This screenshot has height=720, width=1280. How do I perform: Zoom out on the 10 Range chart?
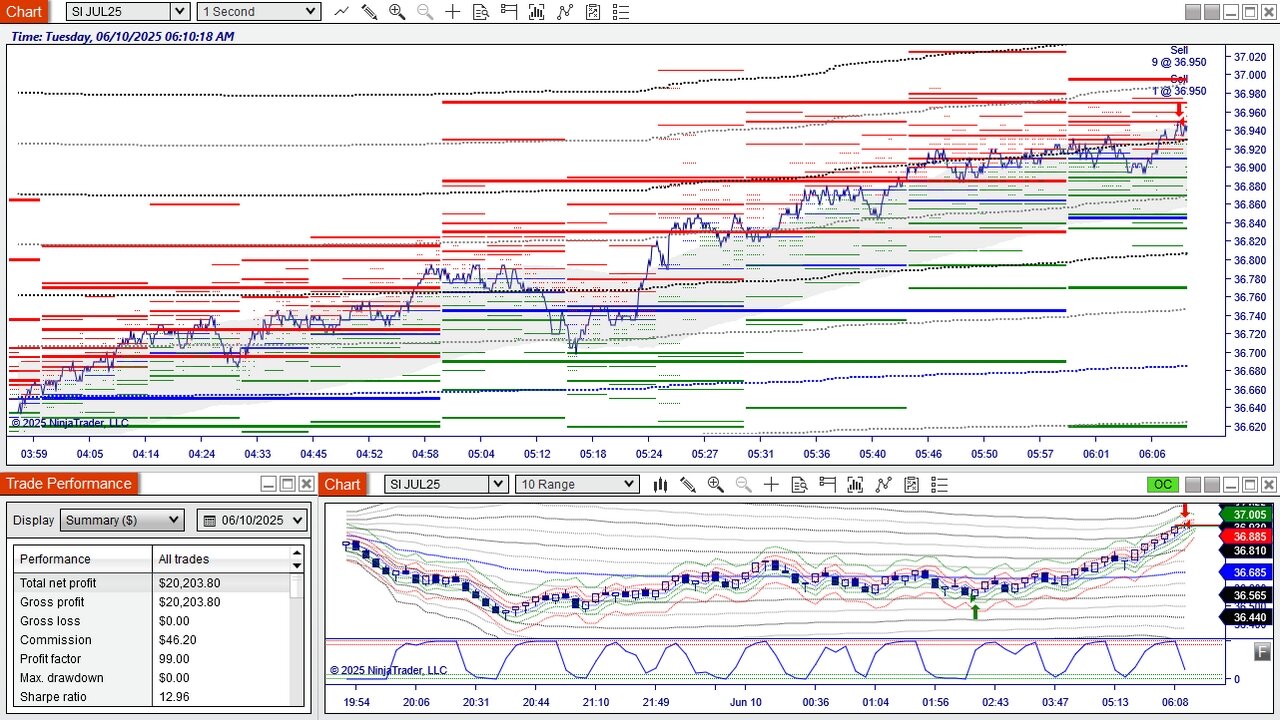tap(744, 484)
